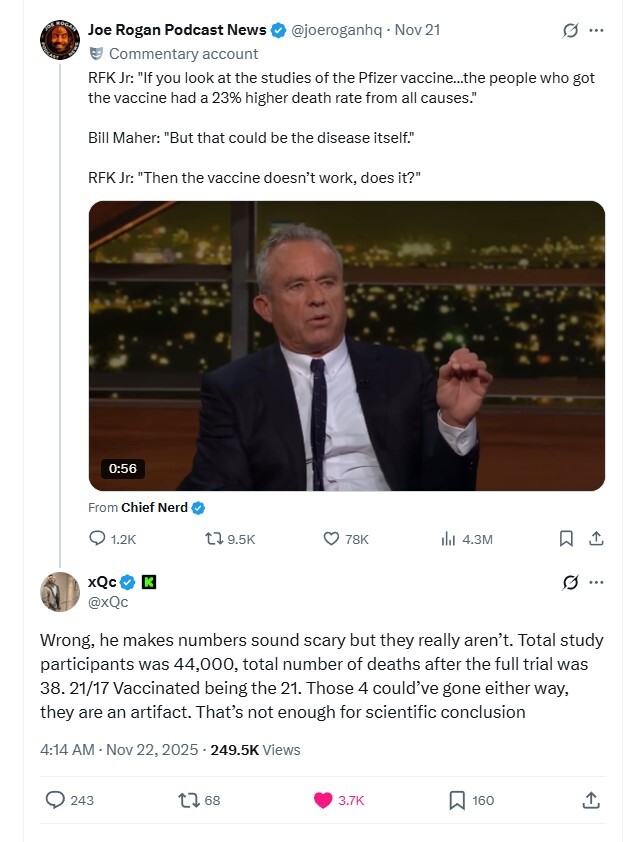Viewport: 641px width, 842px height.
Task: Play the RFK Jr video clip
Action: pyautogui.click(x=346, y=346)
